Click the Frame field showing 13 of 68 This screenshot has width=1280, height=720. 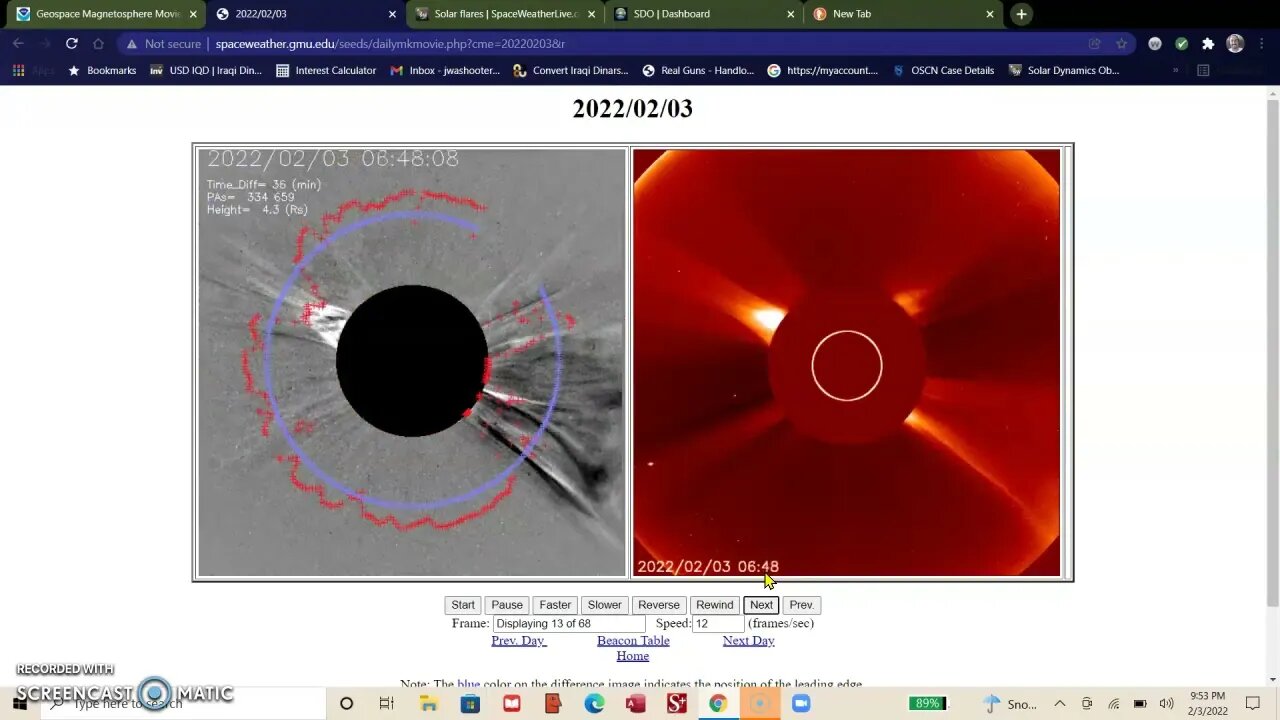pyautogui.click(x=569, y=623)
